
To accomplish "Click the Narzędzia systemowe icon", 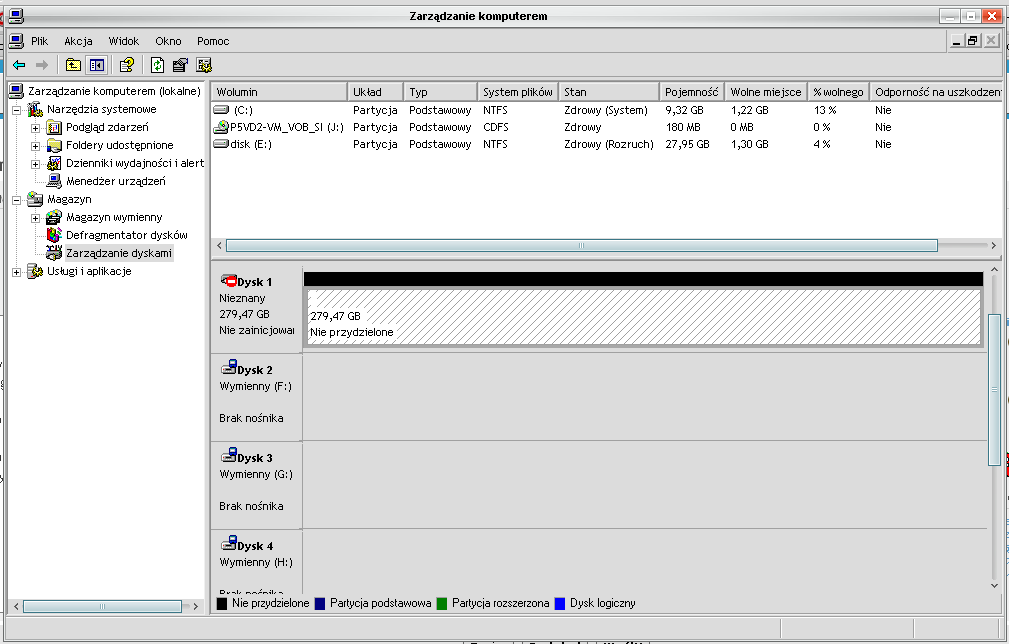I will click(x=35, y=109).
